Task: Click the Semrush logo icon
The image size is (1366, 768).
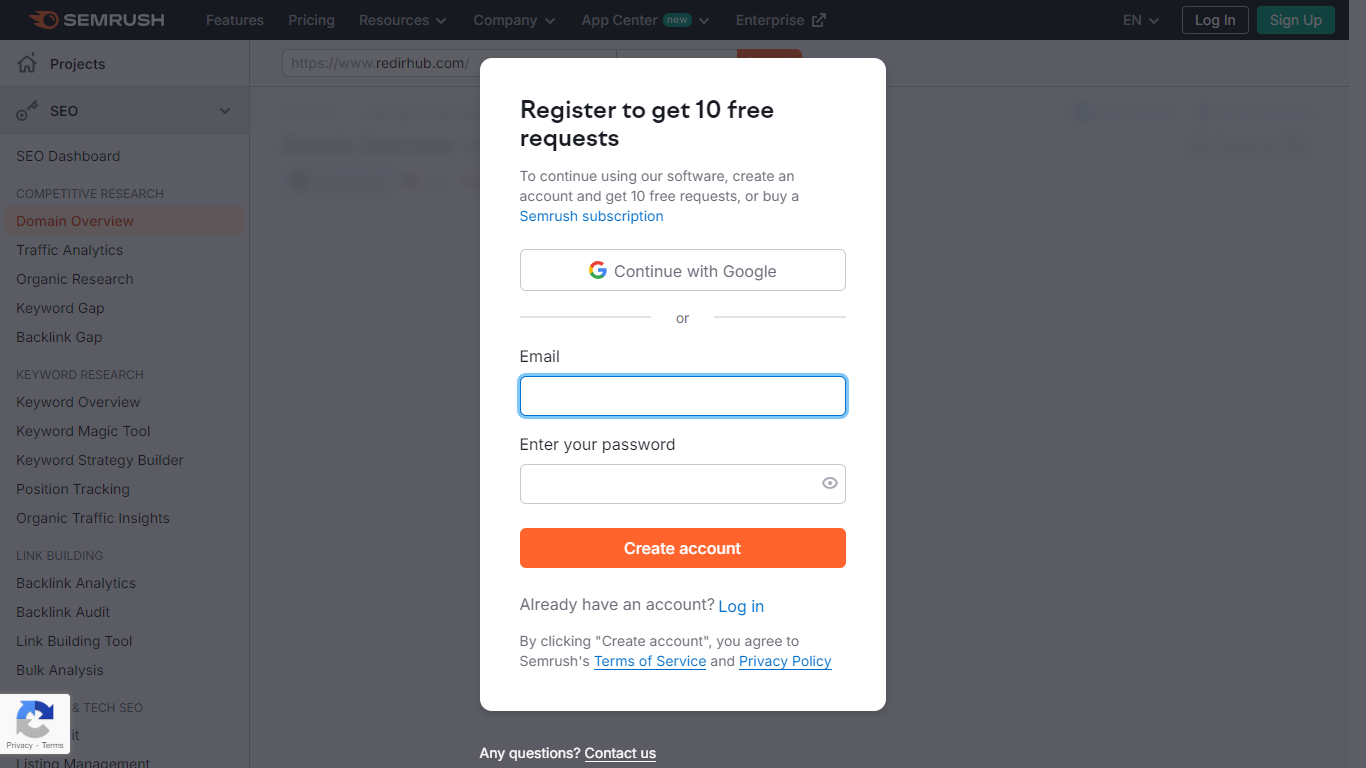Action: (42, 19)
